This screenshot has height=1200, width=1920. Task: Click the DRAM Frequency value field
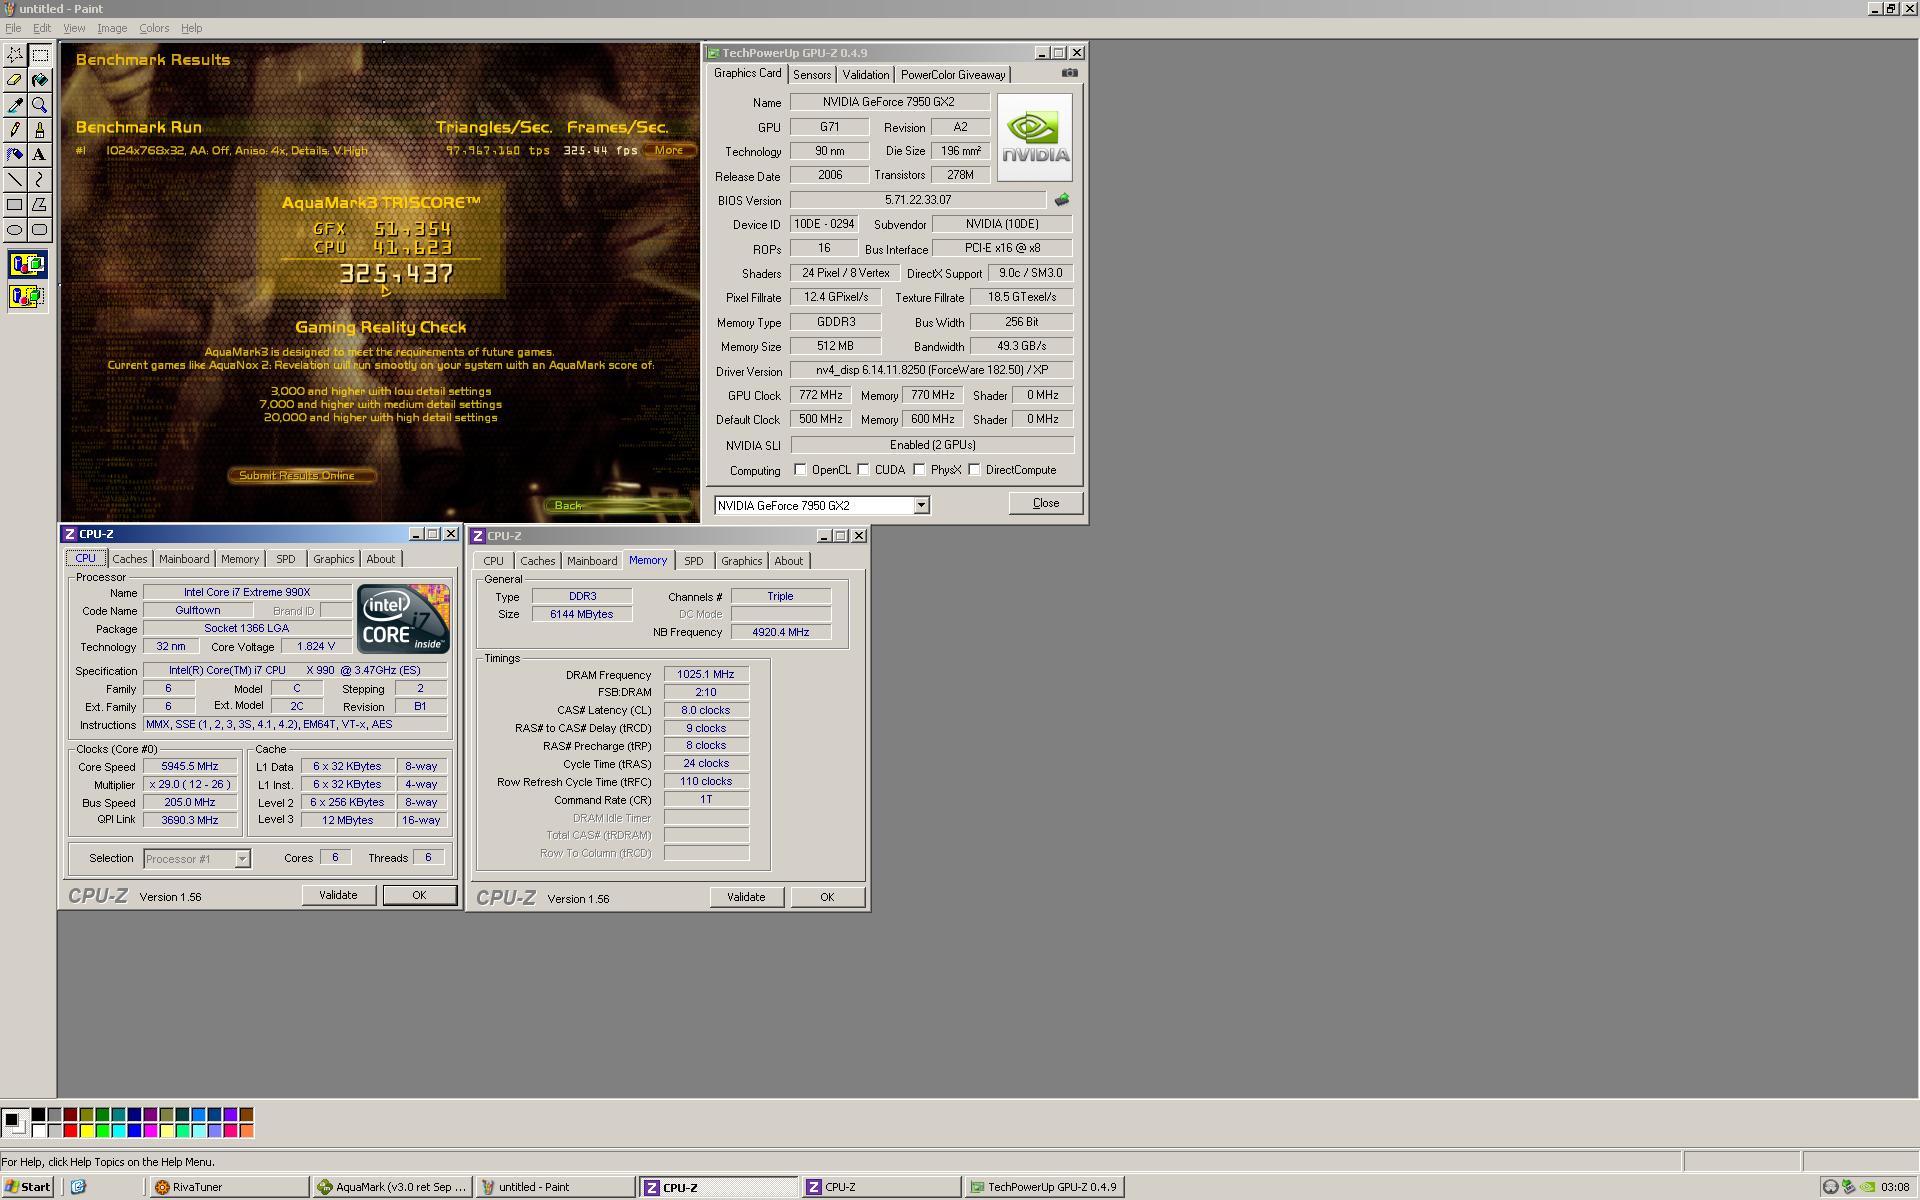tap(705, 674)
